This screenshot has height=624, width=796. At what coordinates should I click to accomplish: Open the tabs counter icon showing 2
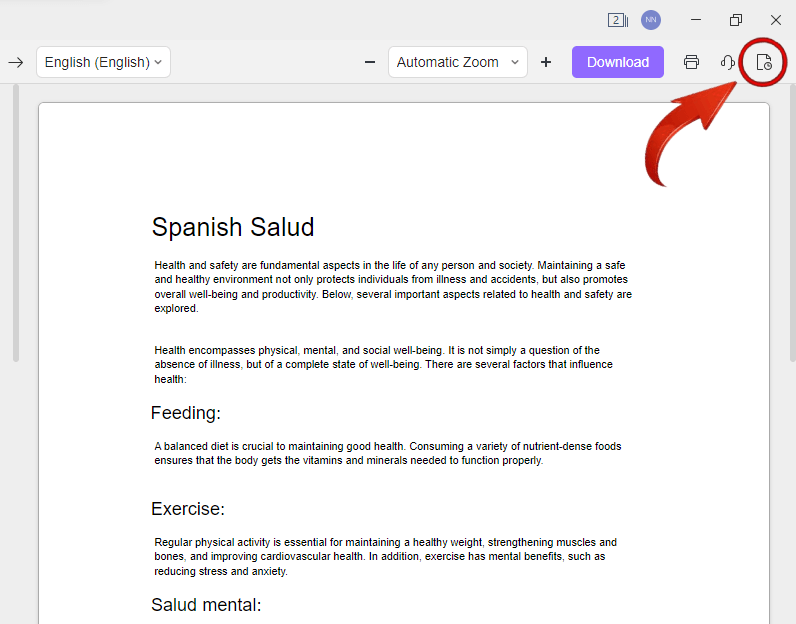pos(618,20)
